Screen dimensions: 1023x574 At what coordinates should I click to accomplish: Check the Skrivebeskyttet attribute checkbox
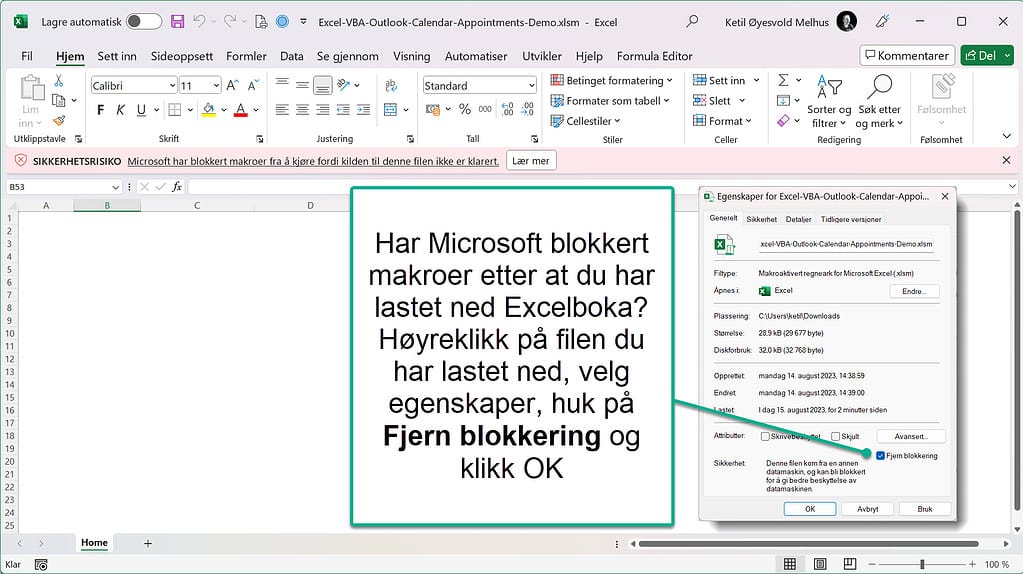coord(765,436)
